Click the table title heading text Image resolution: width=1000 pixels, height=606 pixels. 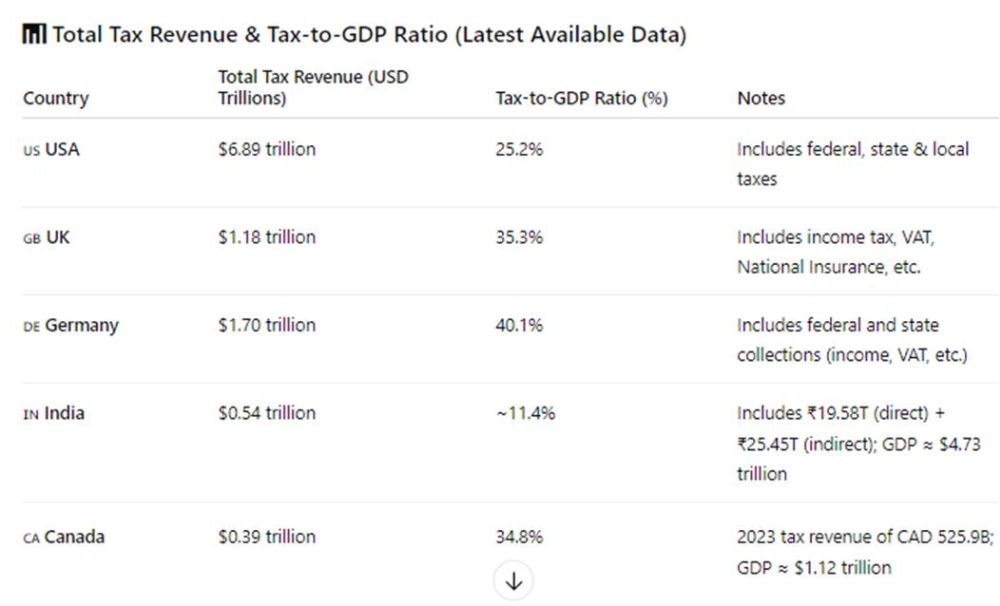tap(369, 36)
